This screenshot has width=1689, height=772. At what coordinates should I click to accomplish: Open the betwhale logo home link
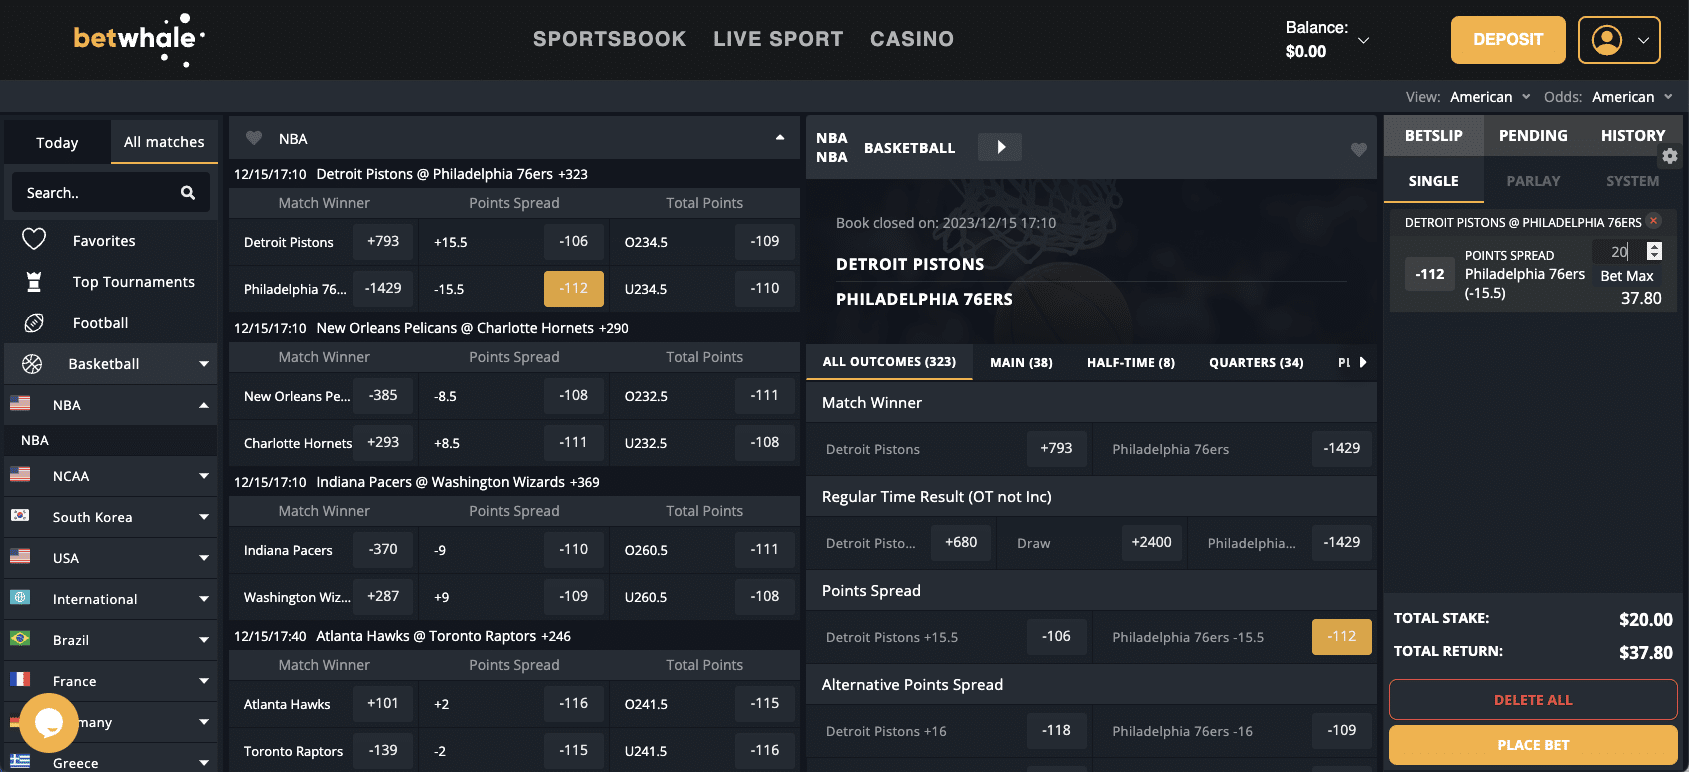139,40
